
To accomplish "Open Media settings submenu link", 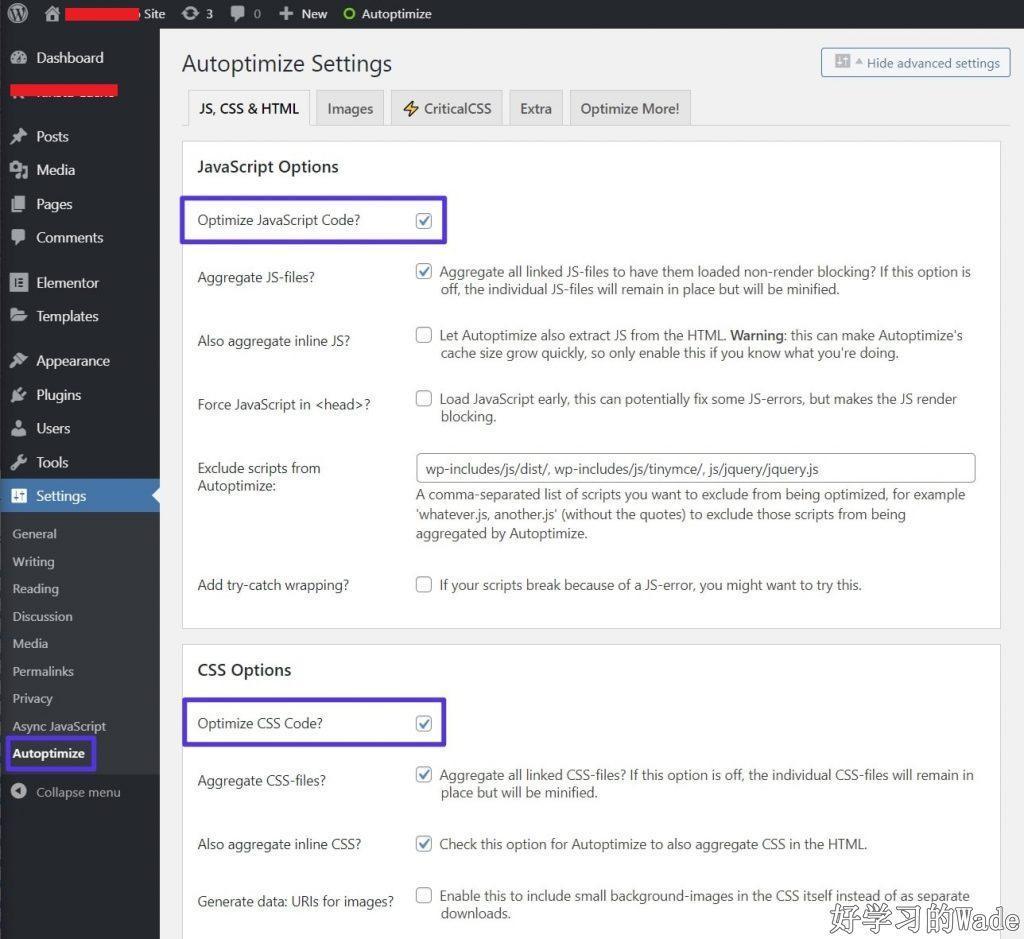I will [x=30, y=644].
